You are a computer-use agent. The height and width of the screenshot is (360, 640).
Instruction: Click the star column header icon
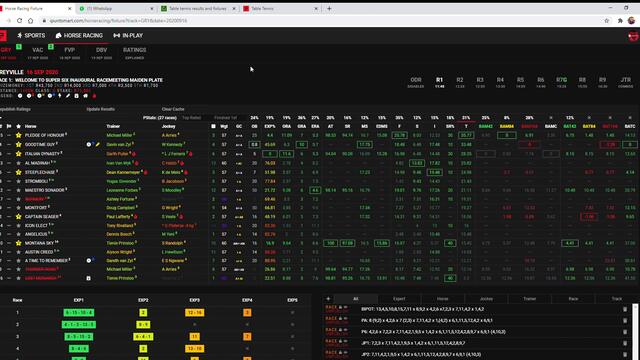click(x=18, y=127)
